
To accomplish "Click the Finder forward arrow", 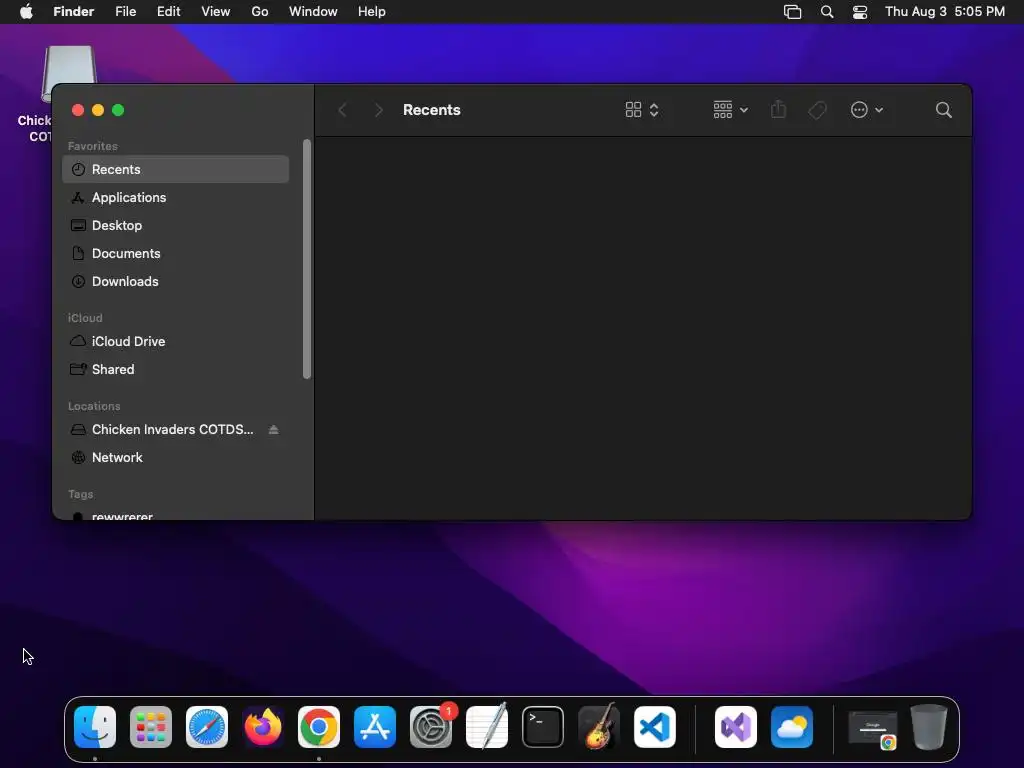I will tap(378, 110).
